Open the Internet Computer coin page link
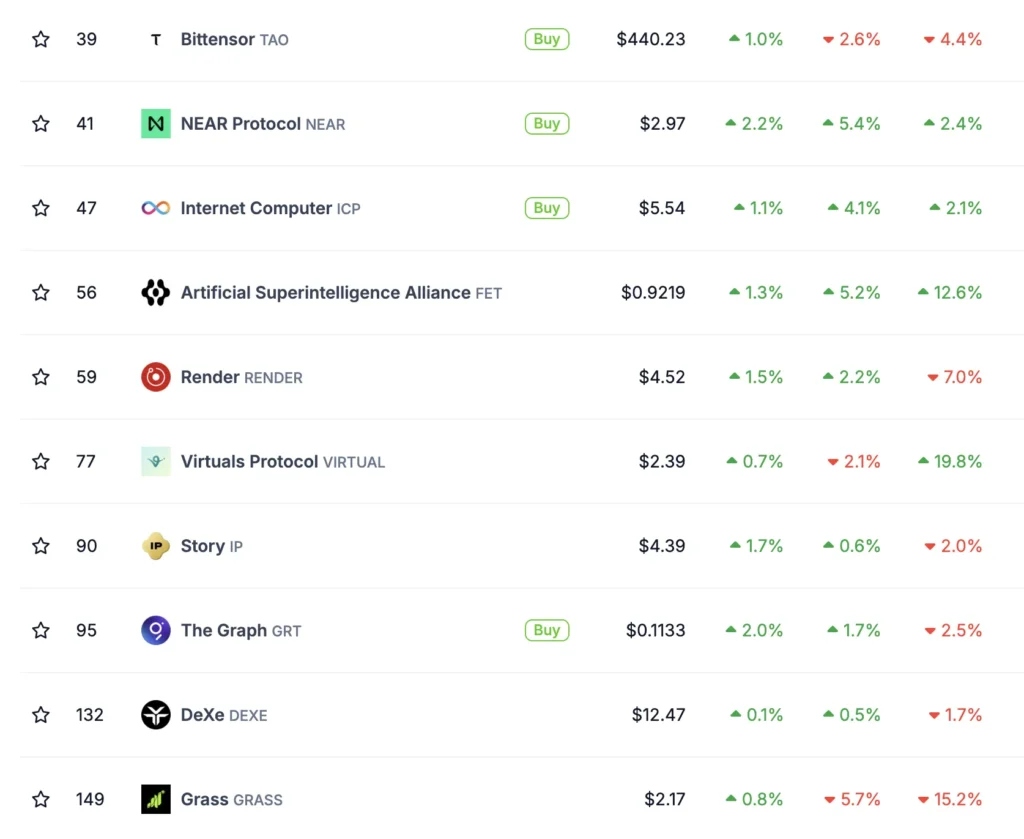The image size is (1024, 839). (x=256, y=208)
